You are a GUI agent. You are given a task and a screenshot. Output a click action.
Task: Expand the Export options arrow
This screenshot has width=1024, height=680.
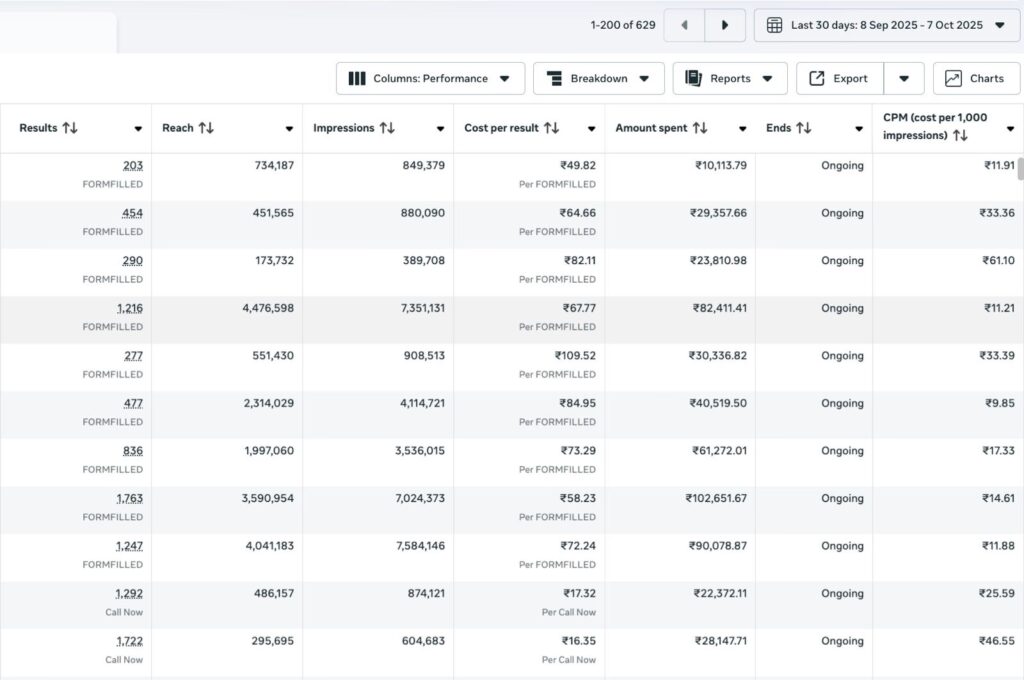(904, 79)
